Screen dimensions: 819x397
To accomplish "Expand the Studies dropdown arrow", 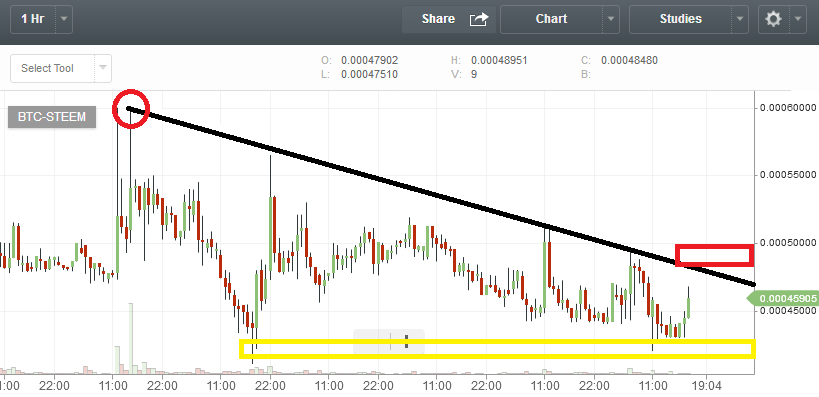I will click(740, 19).
